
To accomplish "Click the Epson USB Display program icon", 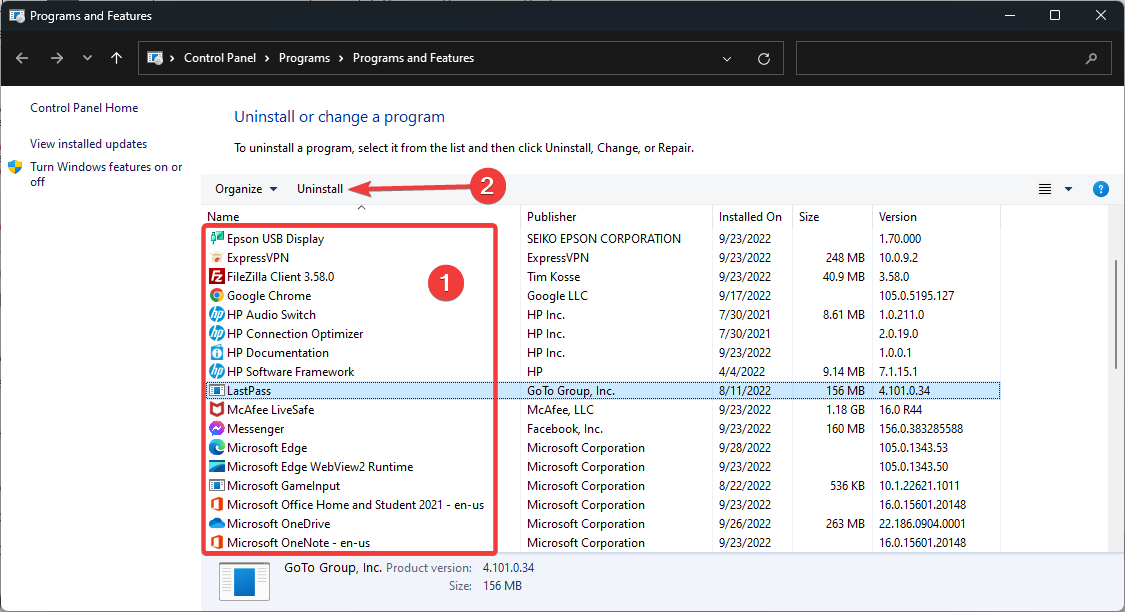I will 217,238.
